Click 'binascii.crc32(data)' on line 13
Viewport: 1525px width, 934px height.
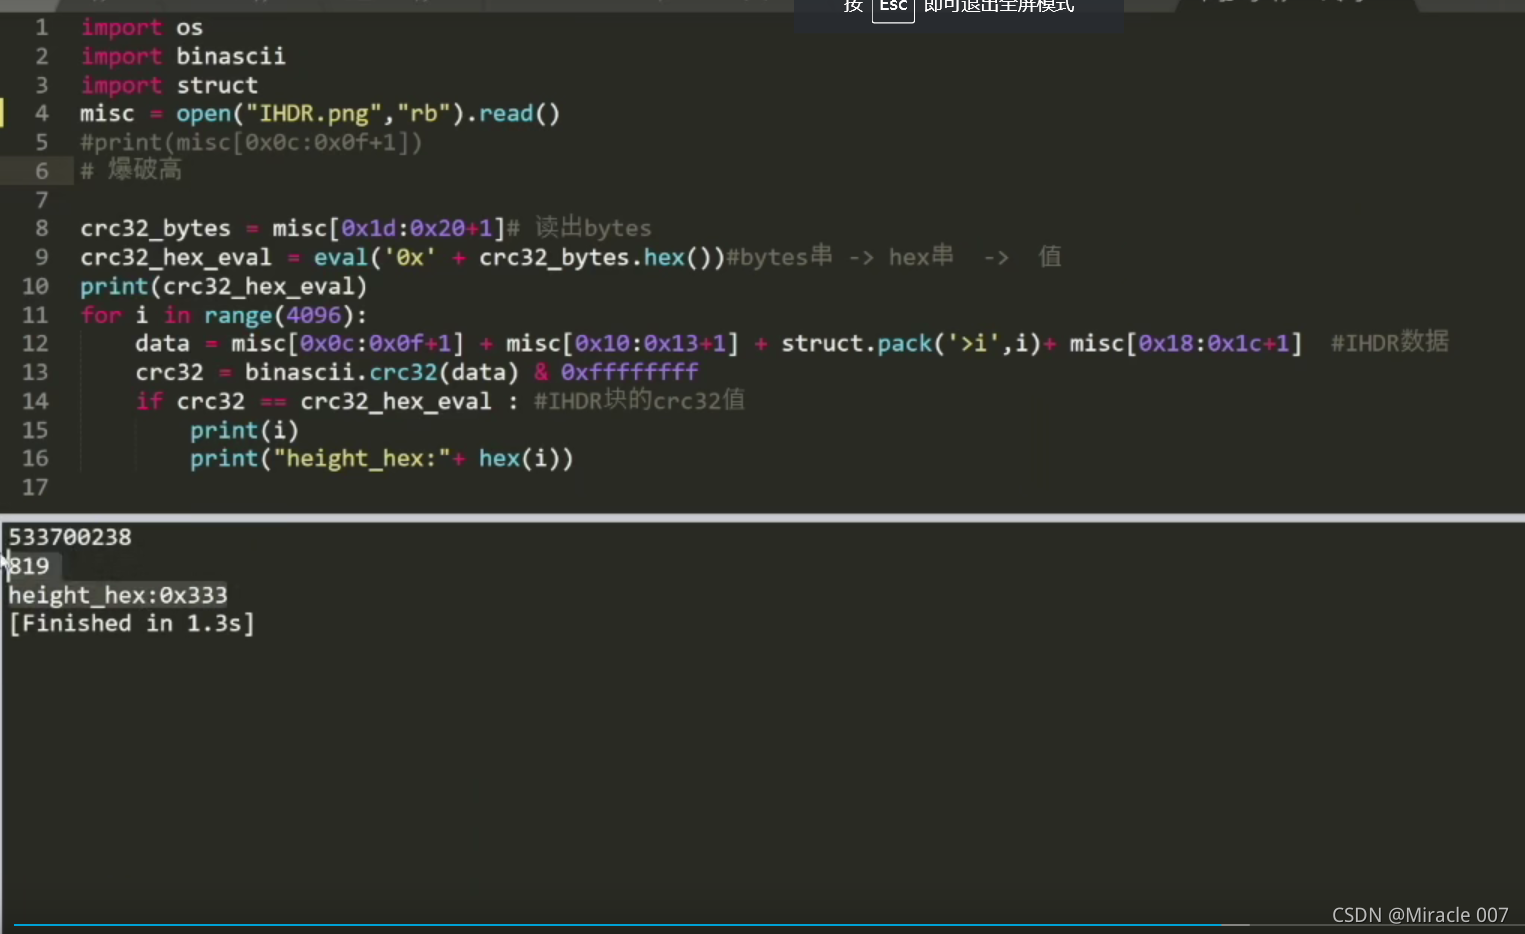point(382,372)
